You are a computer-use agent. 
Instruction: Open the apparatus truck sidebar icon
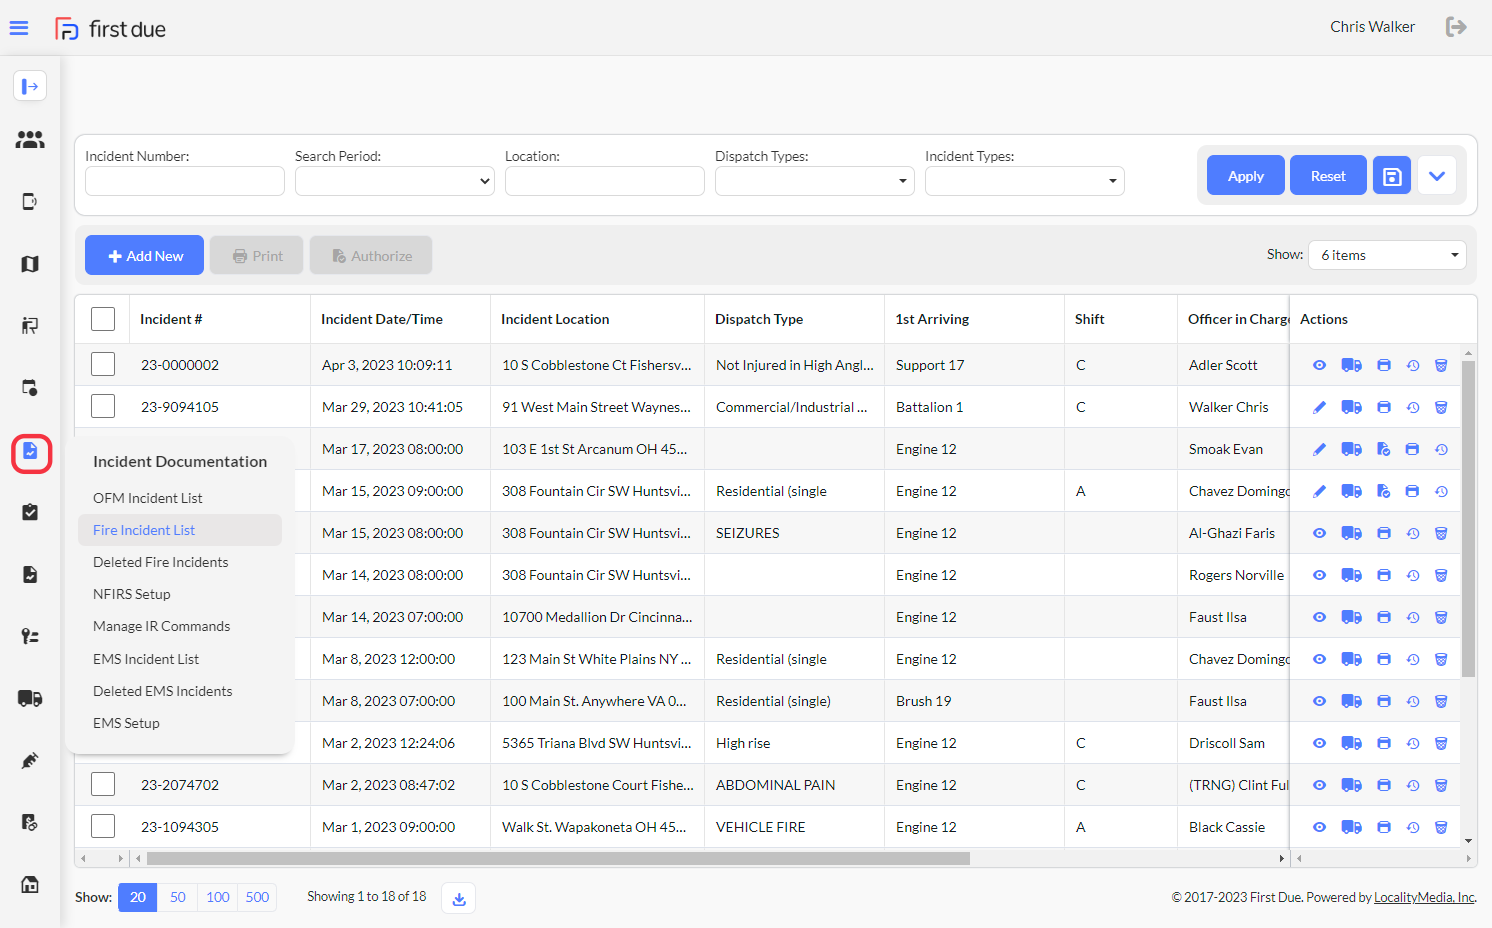point(30,698)
